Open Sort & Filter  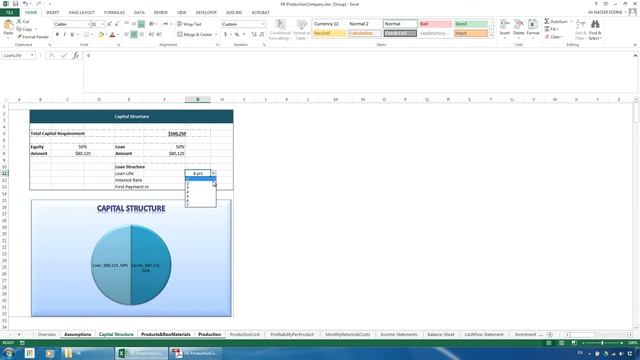click(x=580, y=29)
